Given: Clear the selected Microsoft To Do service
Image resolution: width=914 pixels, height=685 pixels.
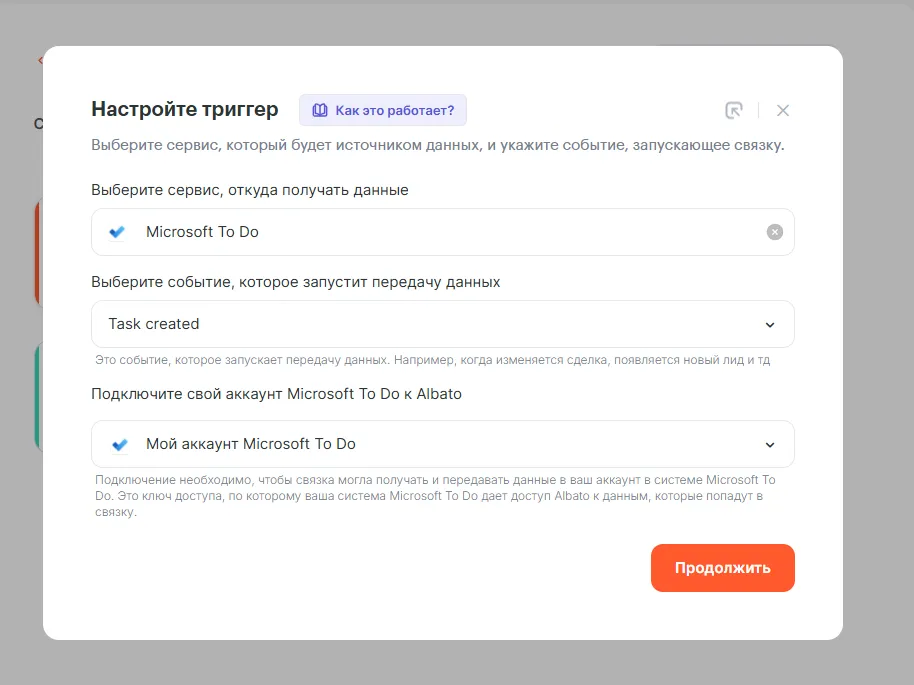Looking at the screenshot, I should tap(775, 232).
